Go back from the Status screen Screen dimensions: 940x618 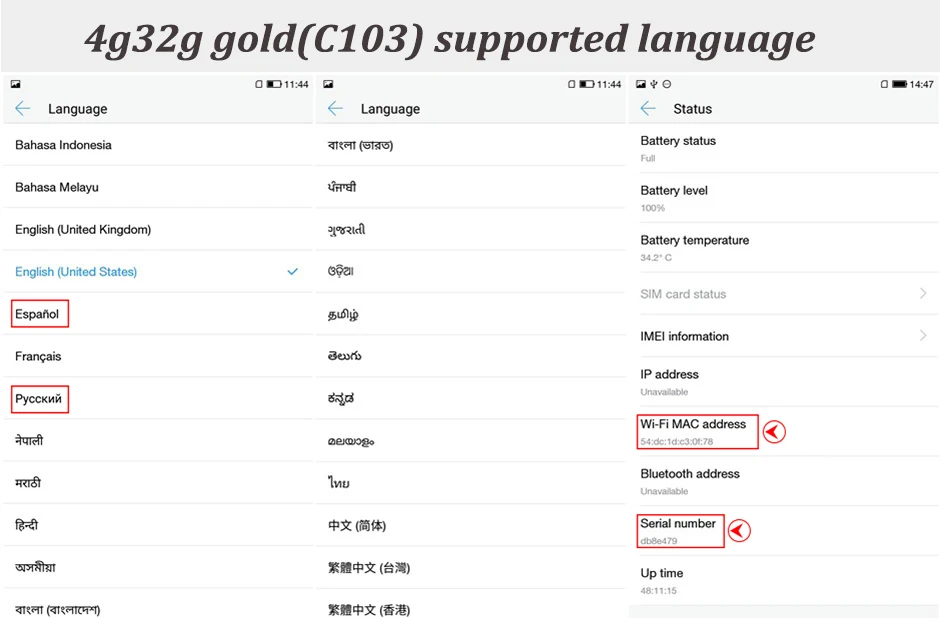[648, 108]
